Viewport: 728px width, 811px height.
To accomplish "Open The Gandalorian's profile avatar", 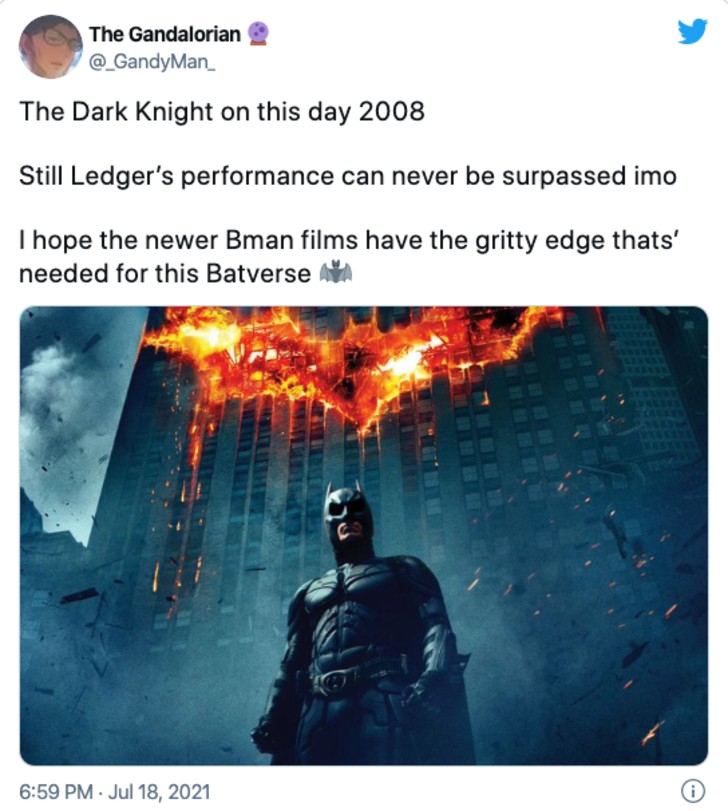I will tap(51, 47).
